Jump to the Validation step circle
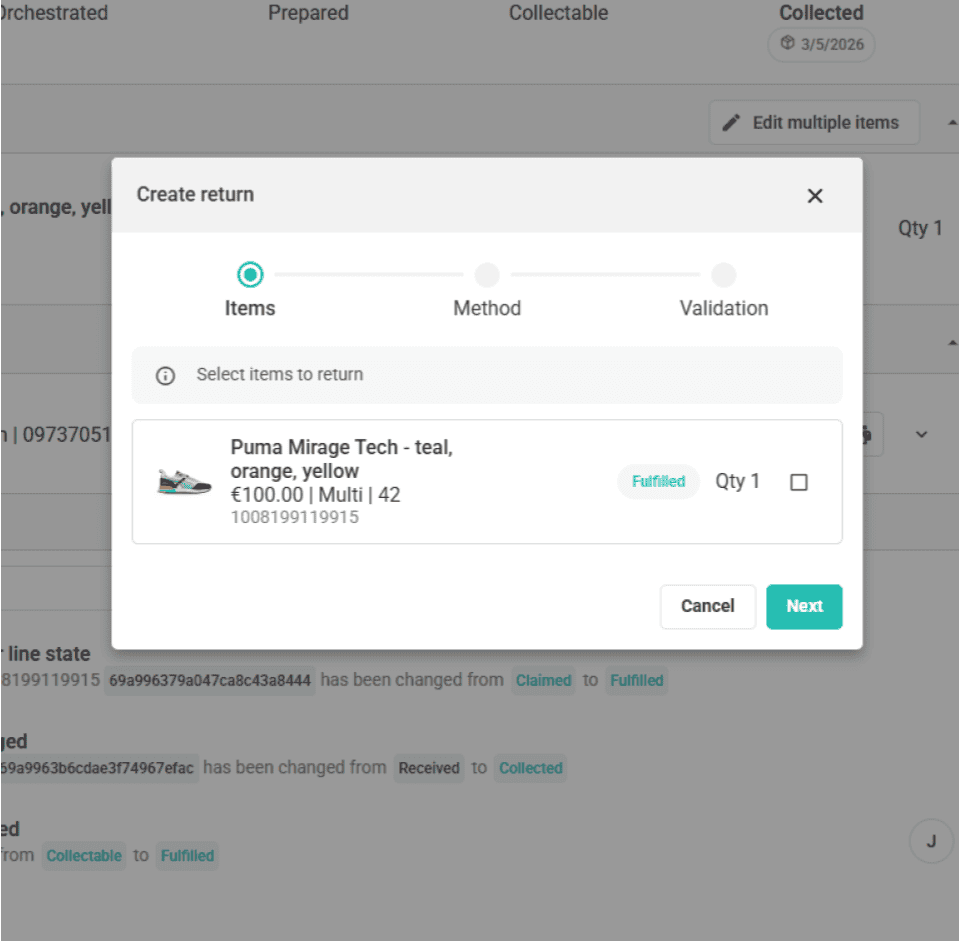 [723, 274]
